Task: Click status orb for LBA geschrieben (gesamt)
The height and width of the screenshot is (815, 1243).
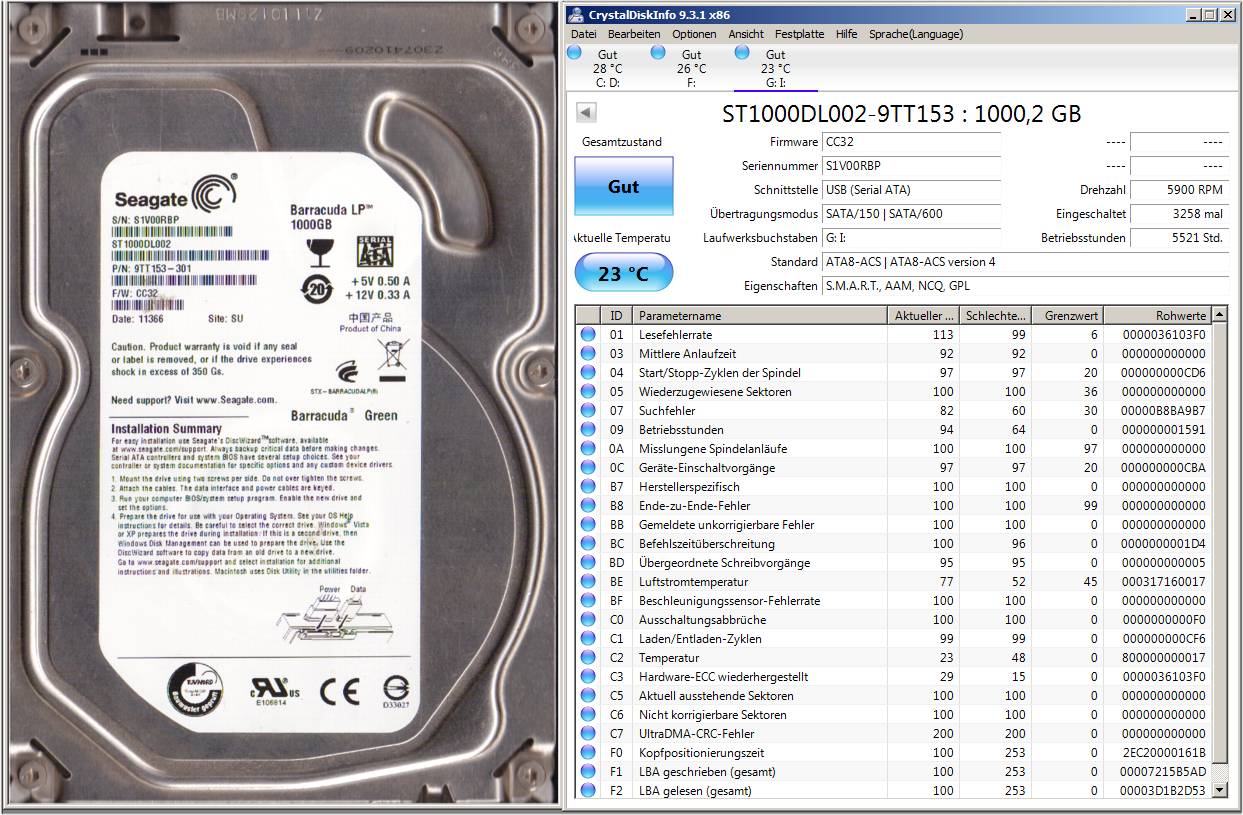Action: [x=588, y=771]
